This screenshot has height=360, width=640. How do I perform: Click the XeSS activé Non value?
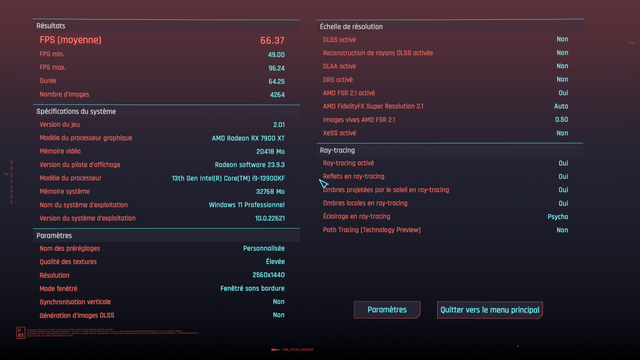[562, 133]
